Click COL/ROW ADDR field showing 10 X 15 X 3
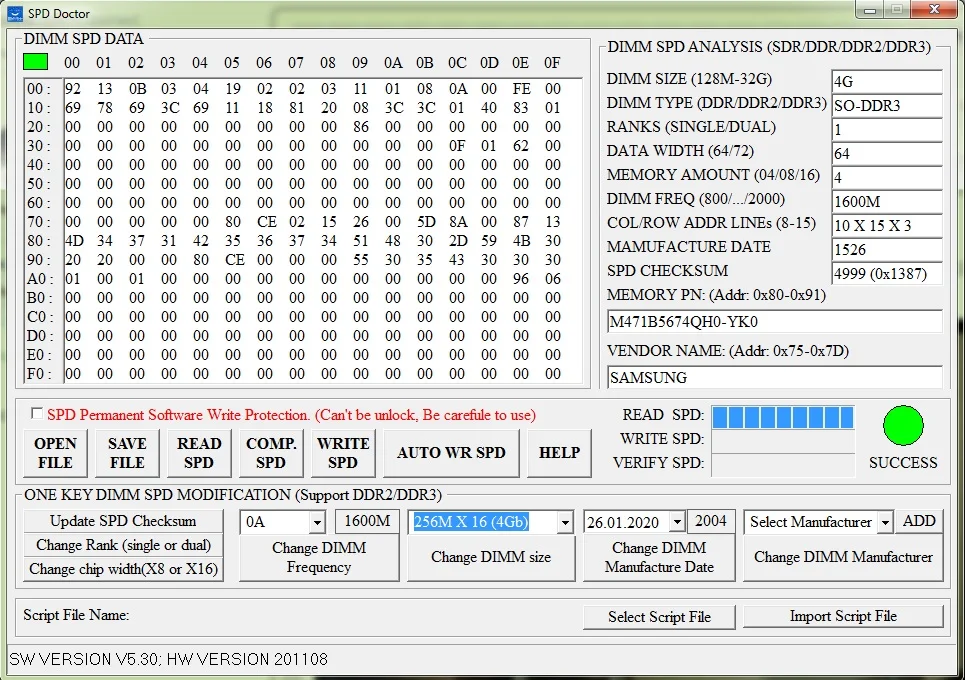Viewport: 965px width, 680px height. tap(887, 225)
